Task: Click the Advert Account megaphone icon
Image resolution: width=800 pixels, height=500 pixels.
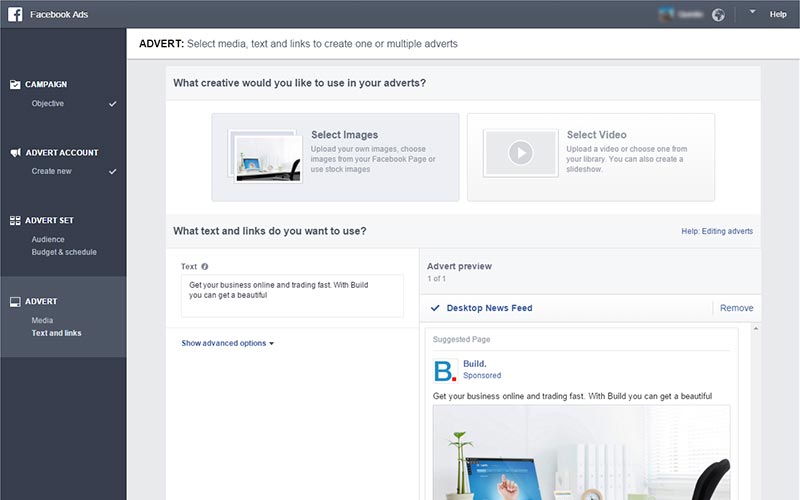Action: (x=15, y=153)
